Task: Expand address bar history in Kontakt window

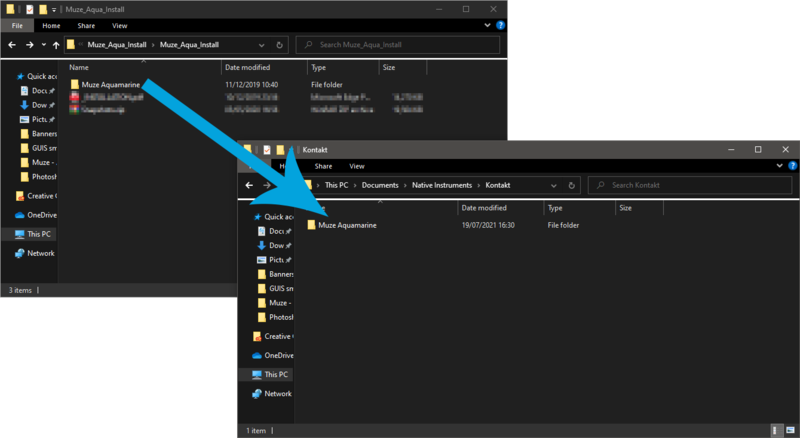Action: tap(554, 186)
